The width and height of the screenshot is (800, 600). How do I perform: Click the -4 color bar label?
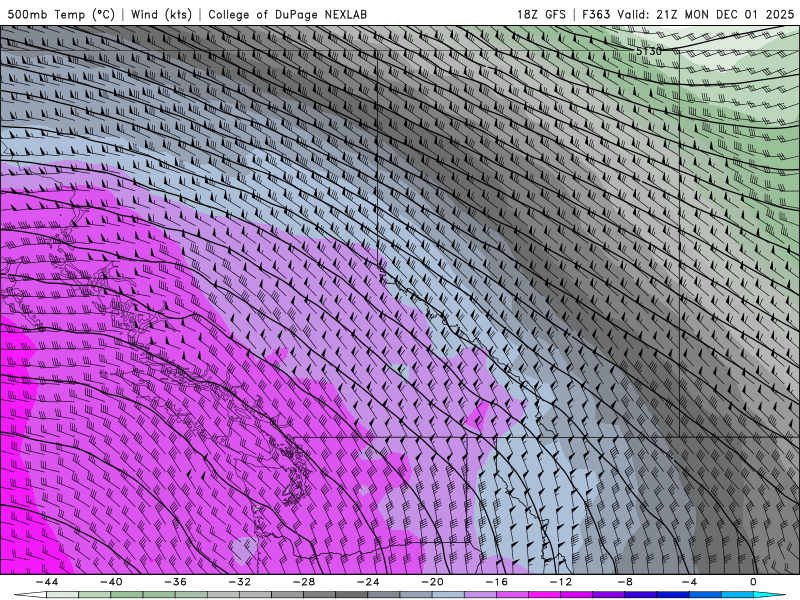(x=689, y=582)
